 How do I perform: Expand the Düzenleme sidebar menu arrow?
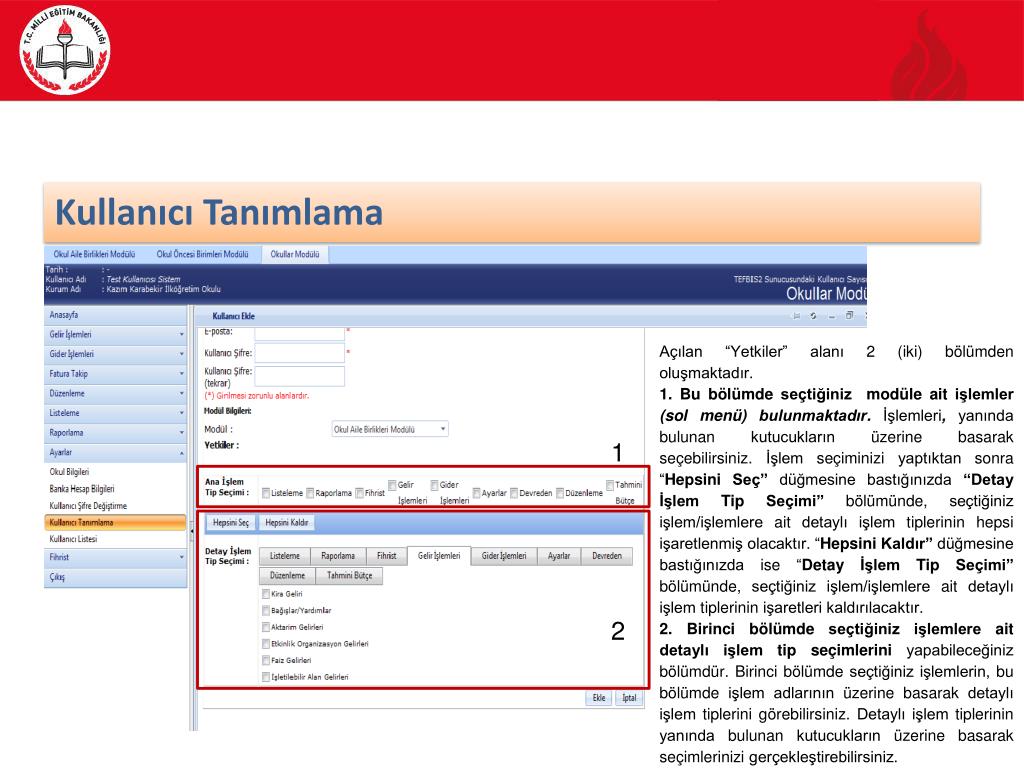click(x=182, y=394)
